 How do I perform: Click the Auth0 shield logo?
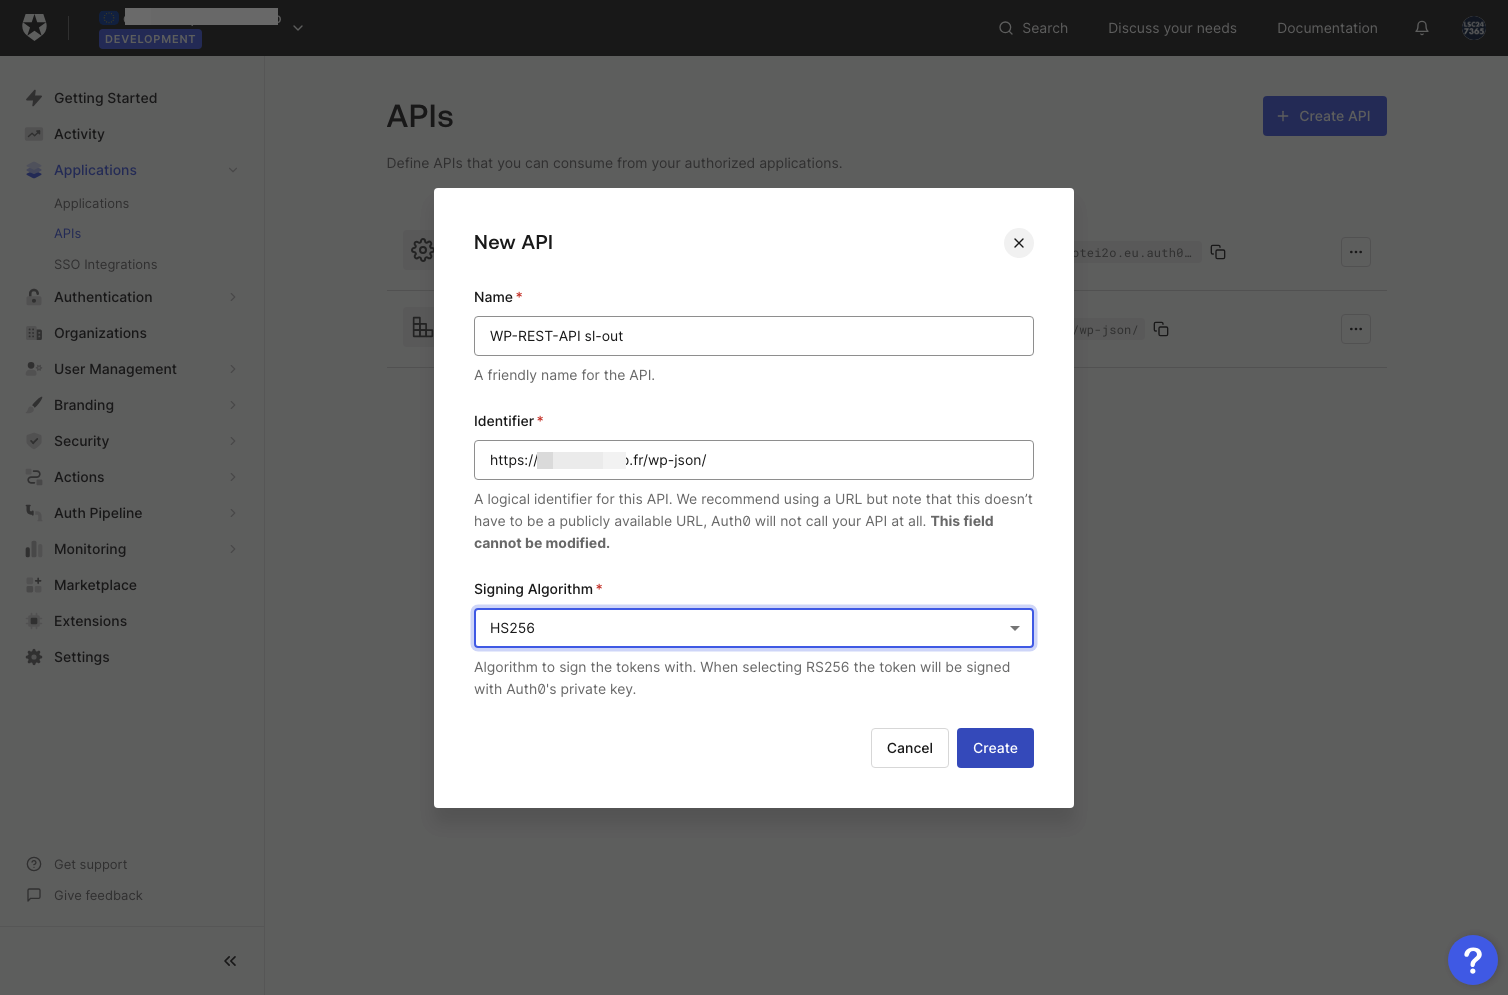[35, 27]
